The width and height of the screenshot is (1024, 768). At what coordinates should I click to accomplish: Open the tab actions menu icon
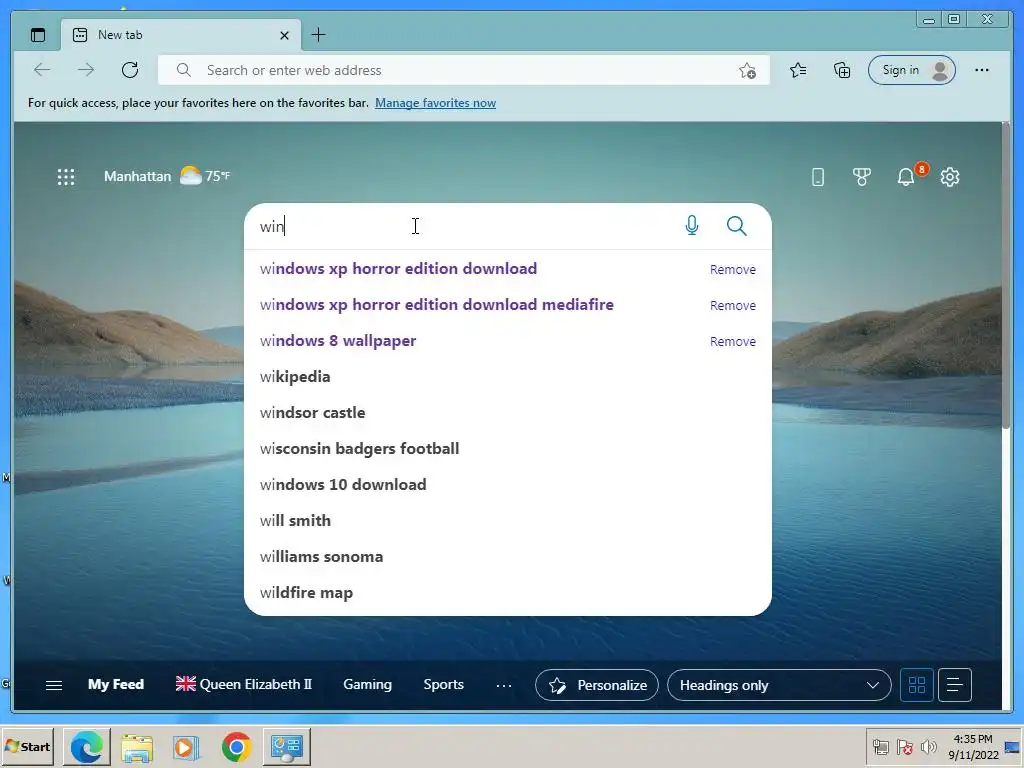click(x=38, y=35)
